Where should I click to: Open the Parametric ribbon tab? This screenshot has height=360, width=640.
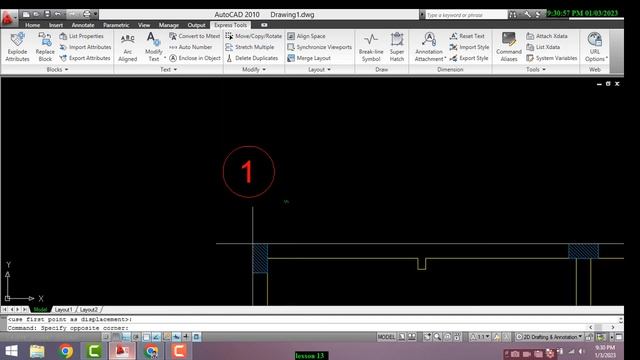[x=116, y=25]
